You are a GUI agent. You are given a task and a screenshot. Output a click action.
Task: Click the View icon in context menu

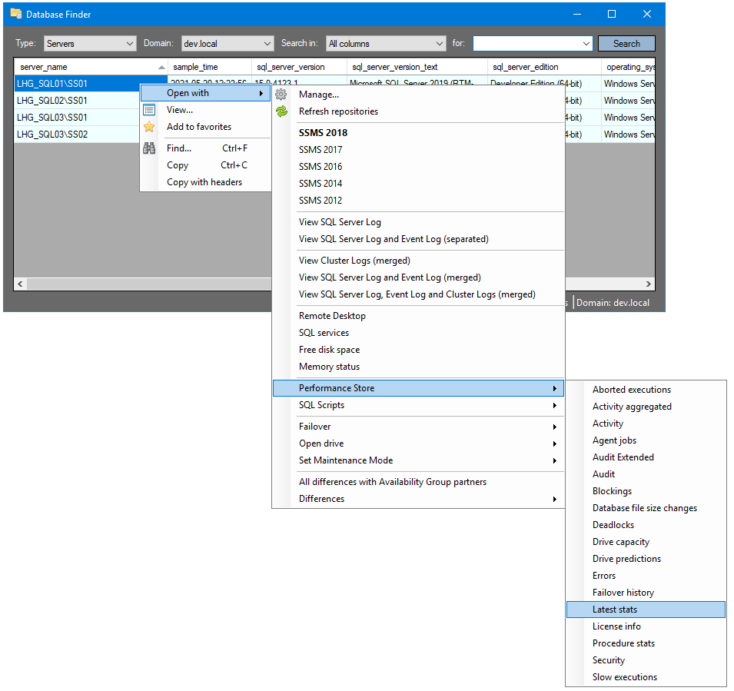click(149, 110)
